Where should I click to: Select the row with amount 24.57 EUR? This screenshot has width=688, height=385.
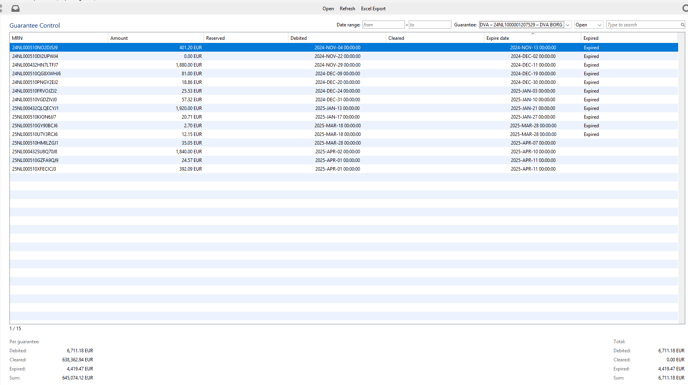tap(344, 160)
